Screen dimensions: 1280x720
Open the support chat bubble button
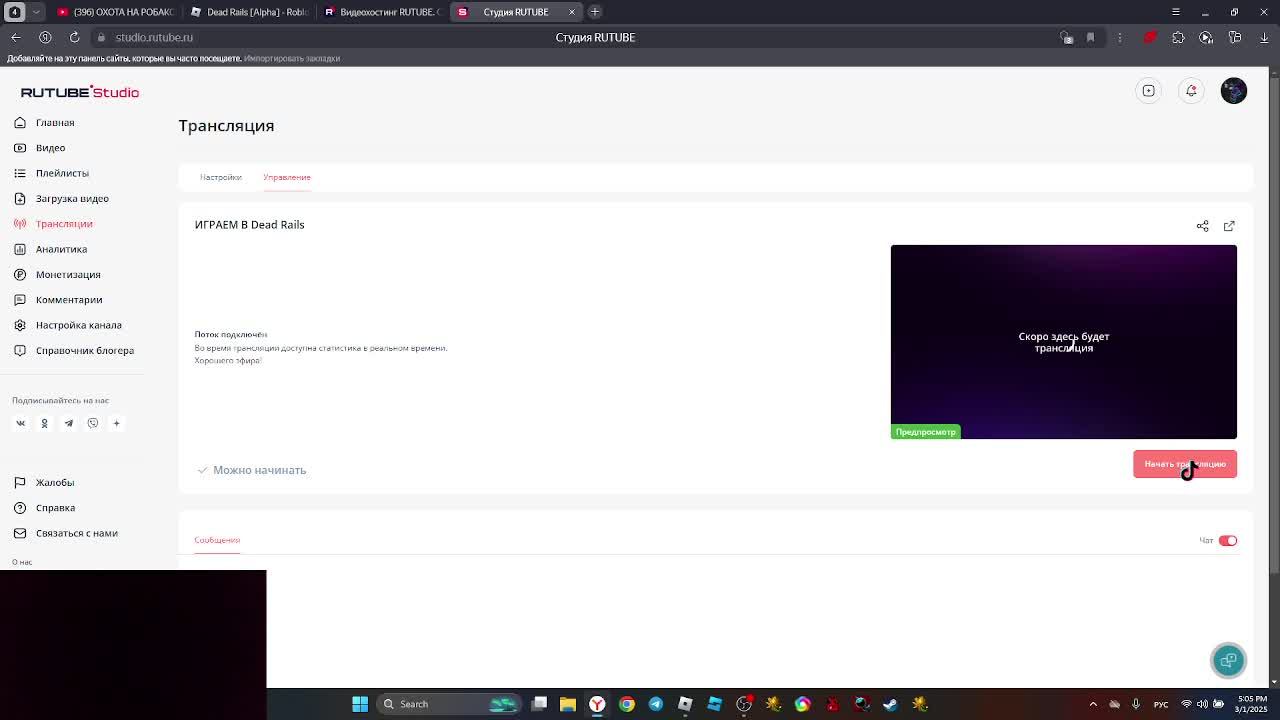coord(1229,660)
